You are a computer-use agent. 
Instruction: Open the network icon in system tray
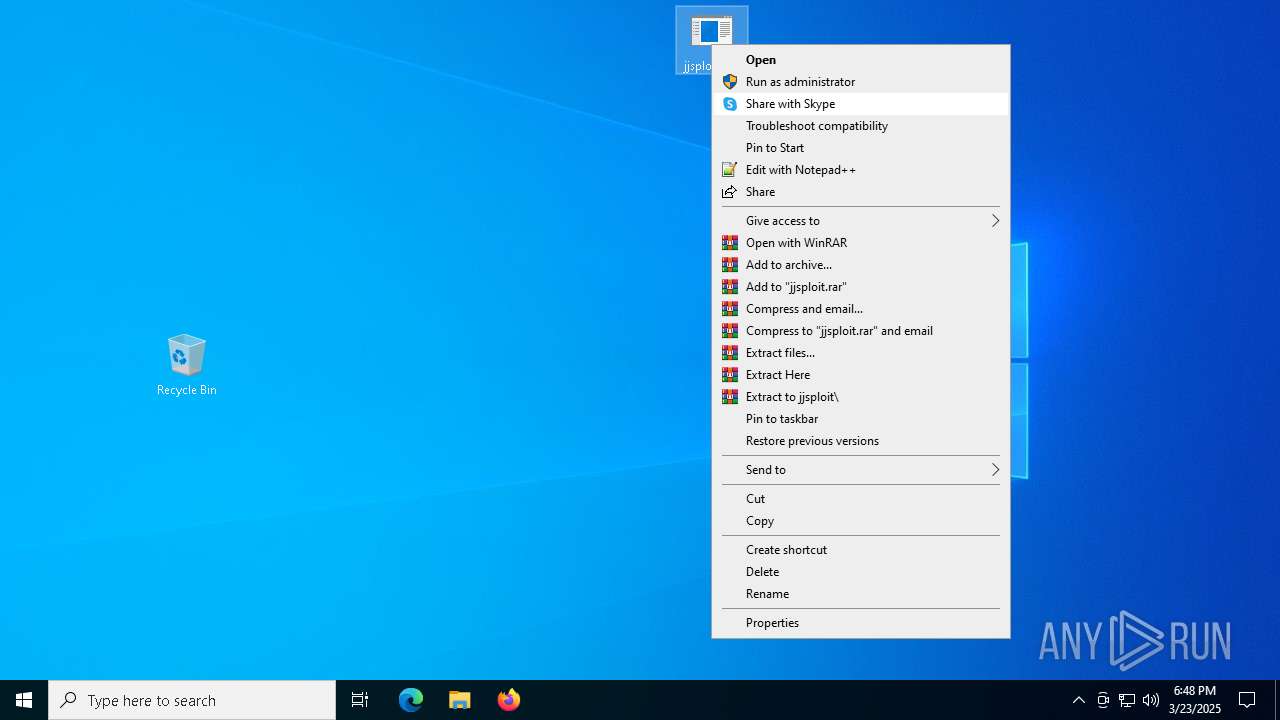pyautogui.click(x=1127, y=700)
